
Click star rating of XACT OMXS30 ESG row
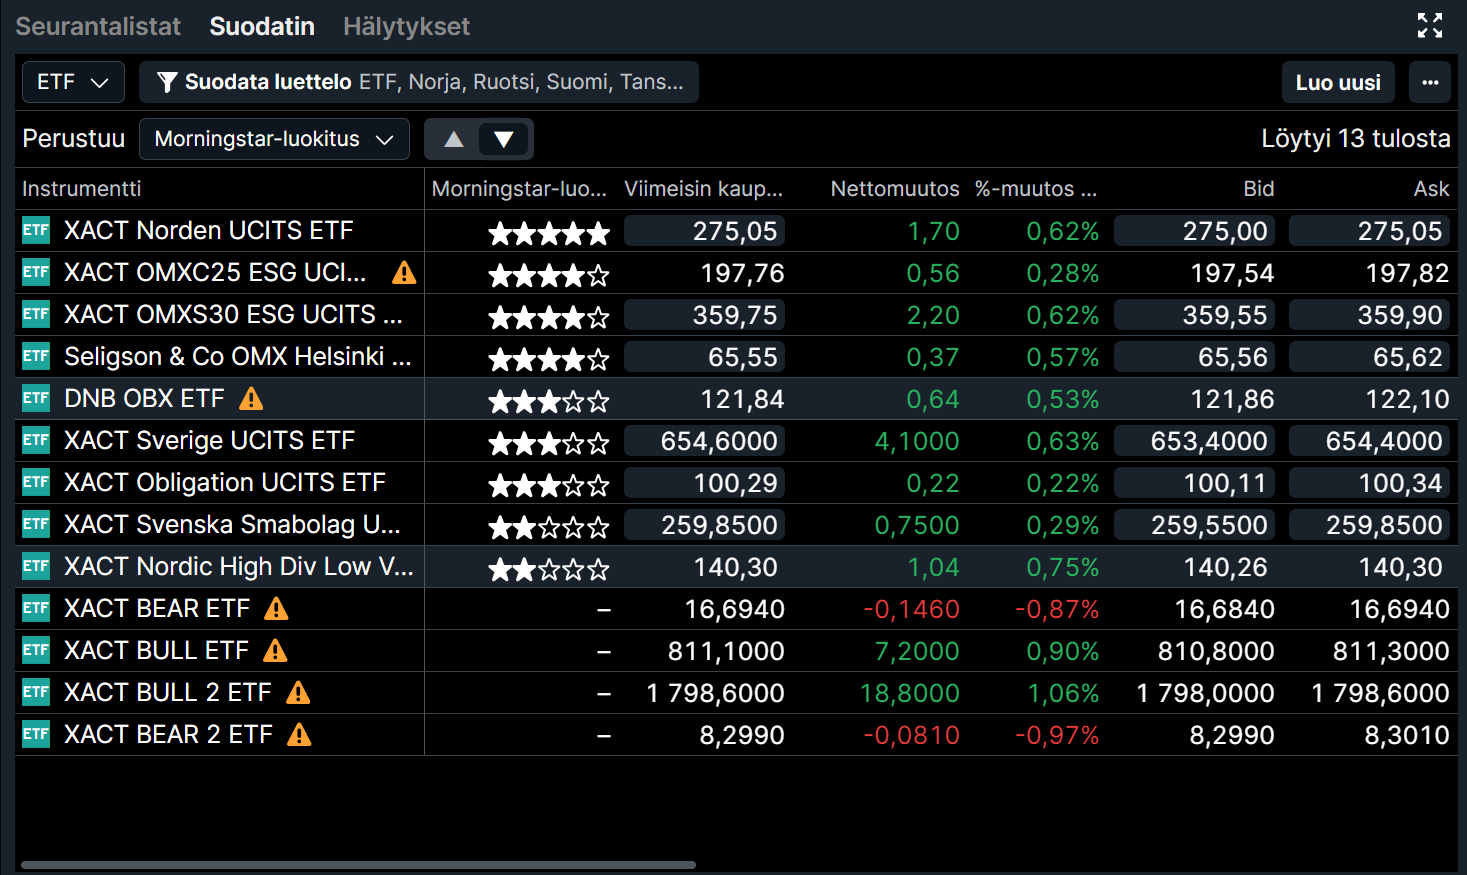[x=549, y=317]
